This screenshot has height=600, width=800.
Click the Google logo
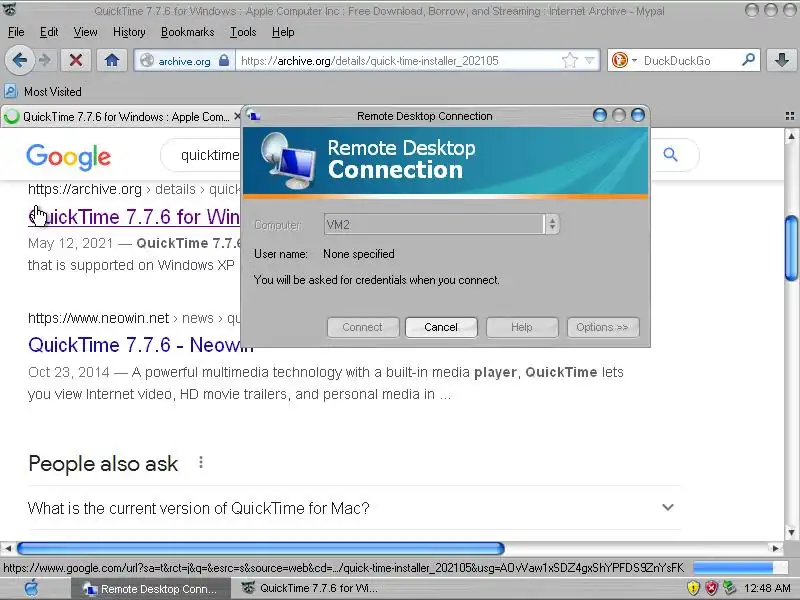(x=68, y=156)
